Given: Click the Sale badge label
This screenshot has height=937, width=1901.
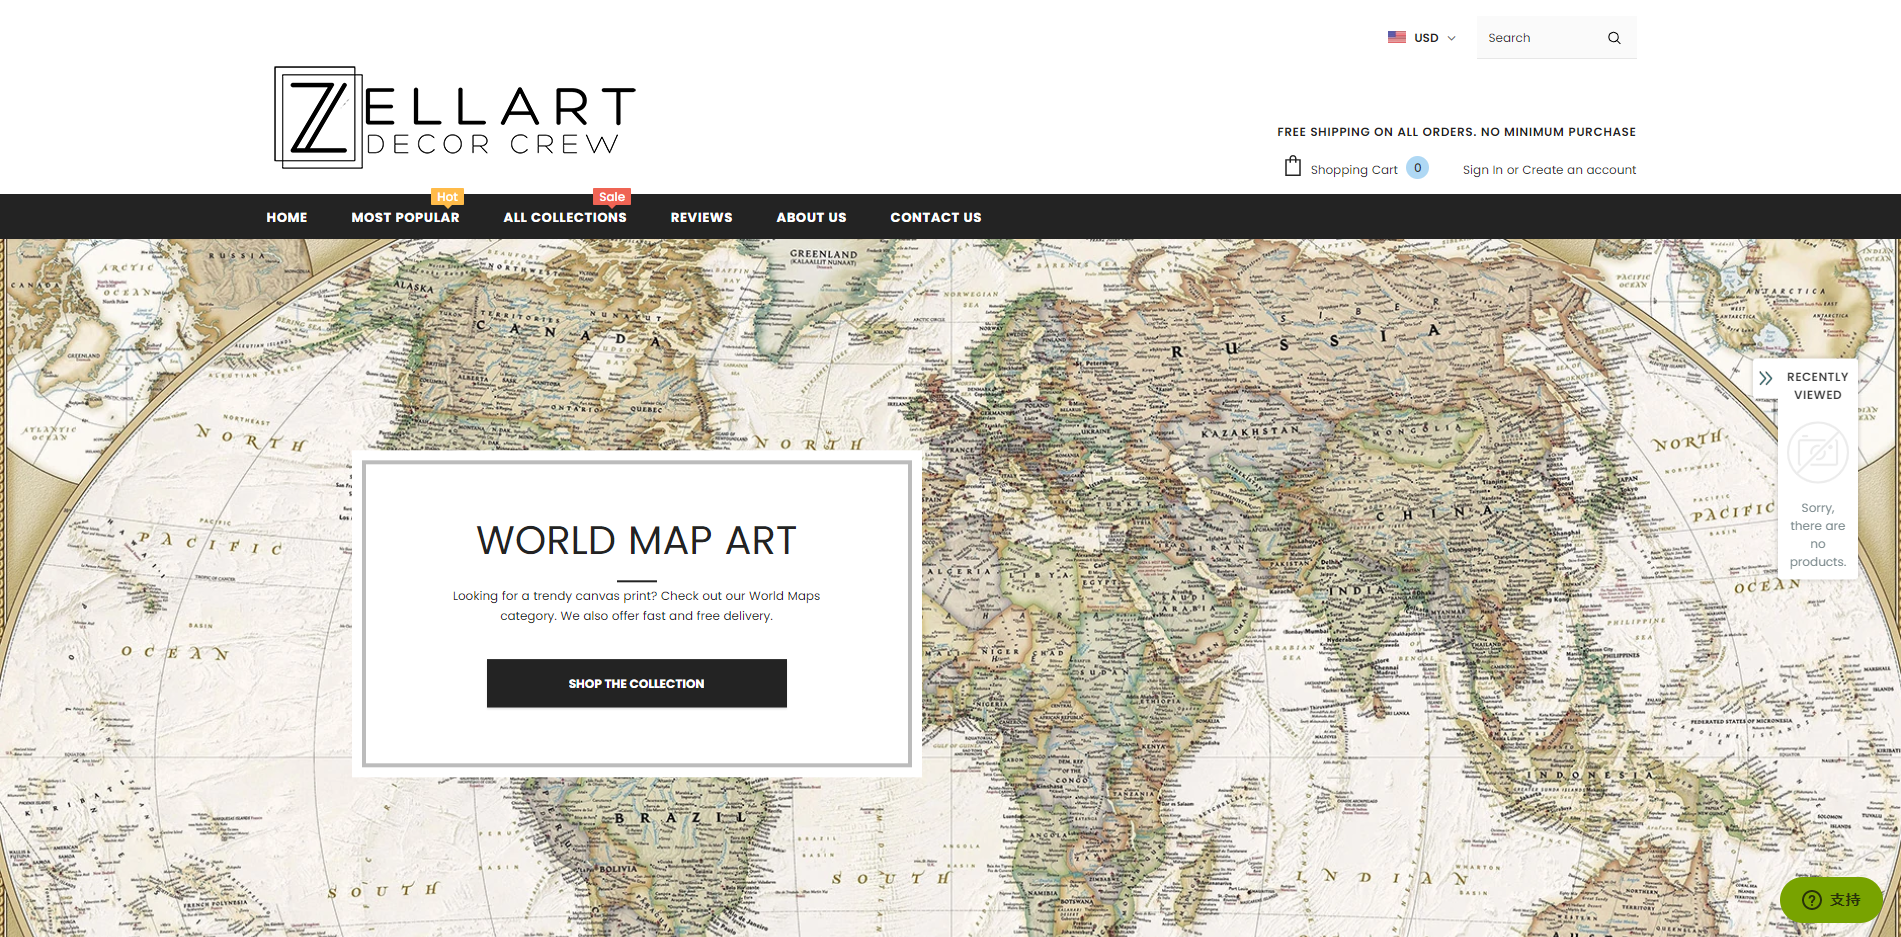Looking at the screenshot, I should (x=612, y=197).
